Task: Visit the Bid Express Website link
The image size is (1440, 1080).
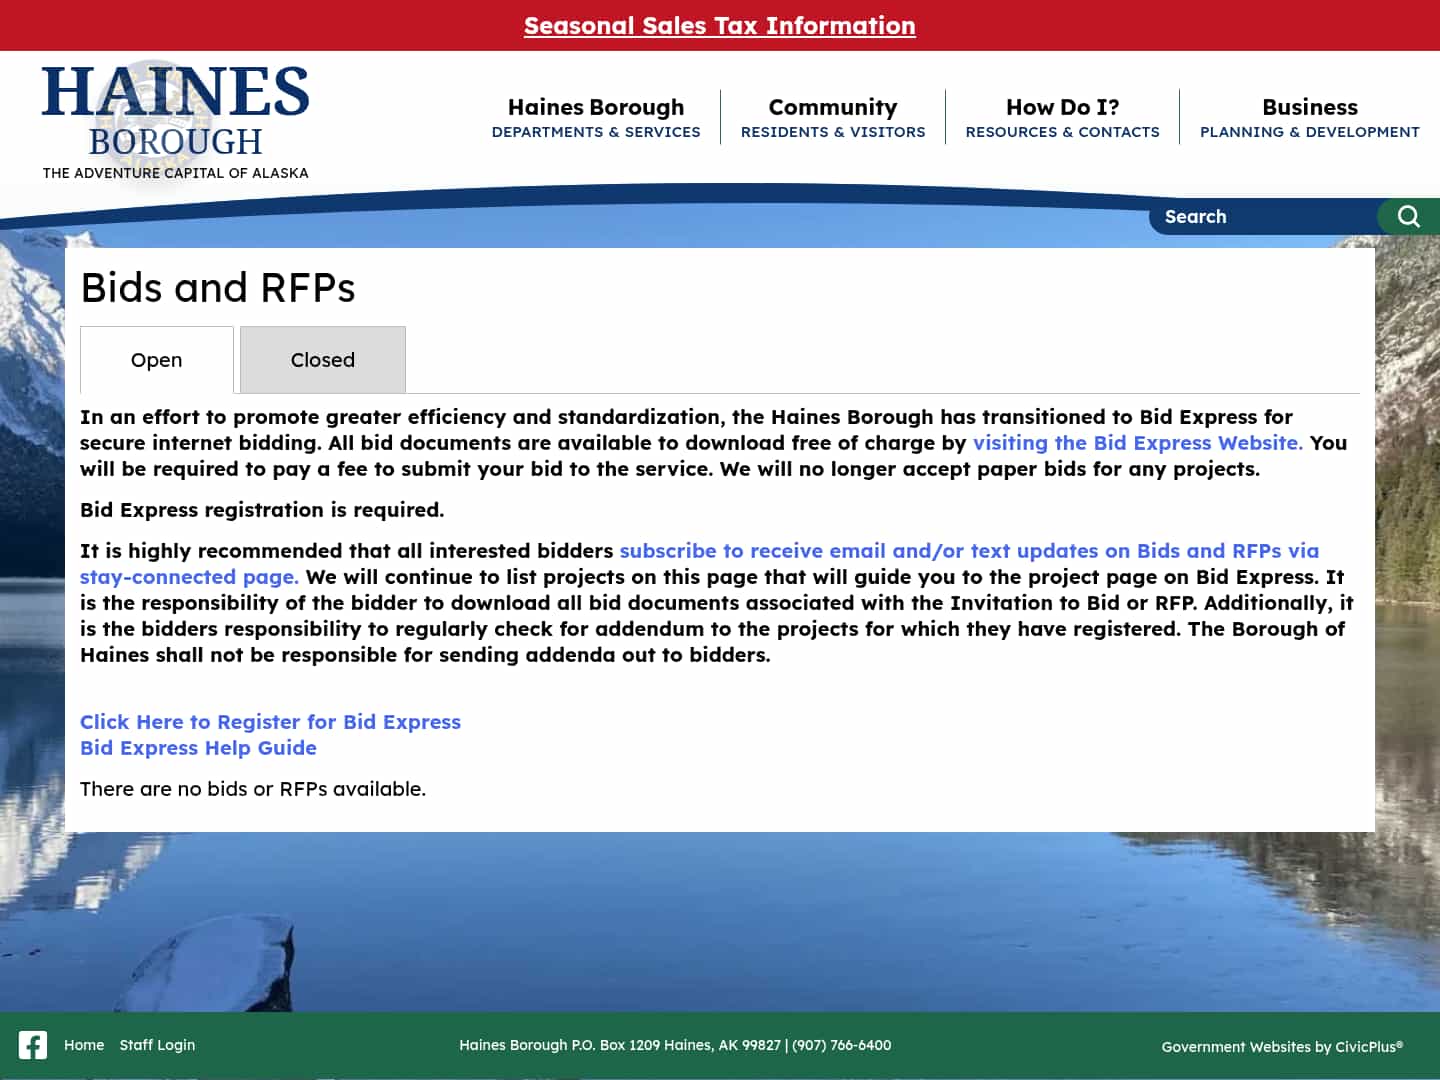Action: pyautogui.click(x=1136, y=442)
